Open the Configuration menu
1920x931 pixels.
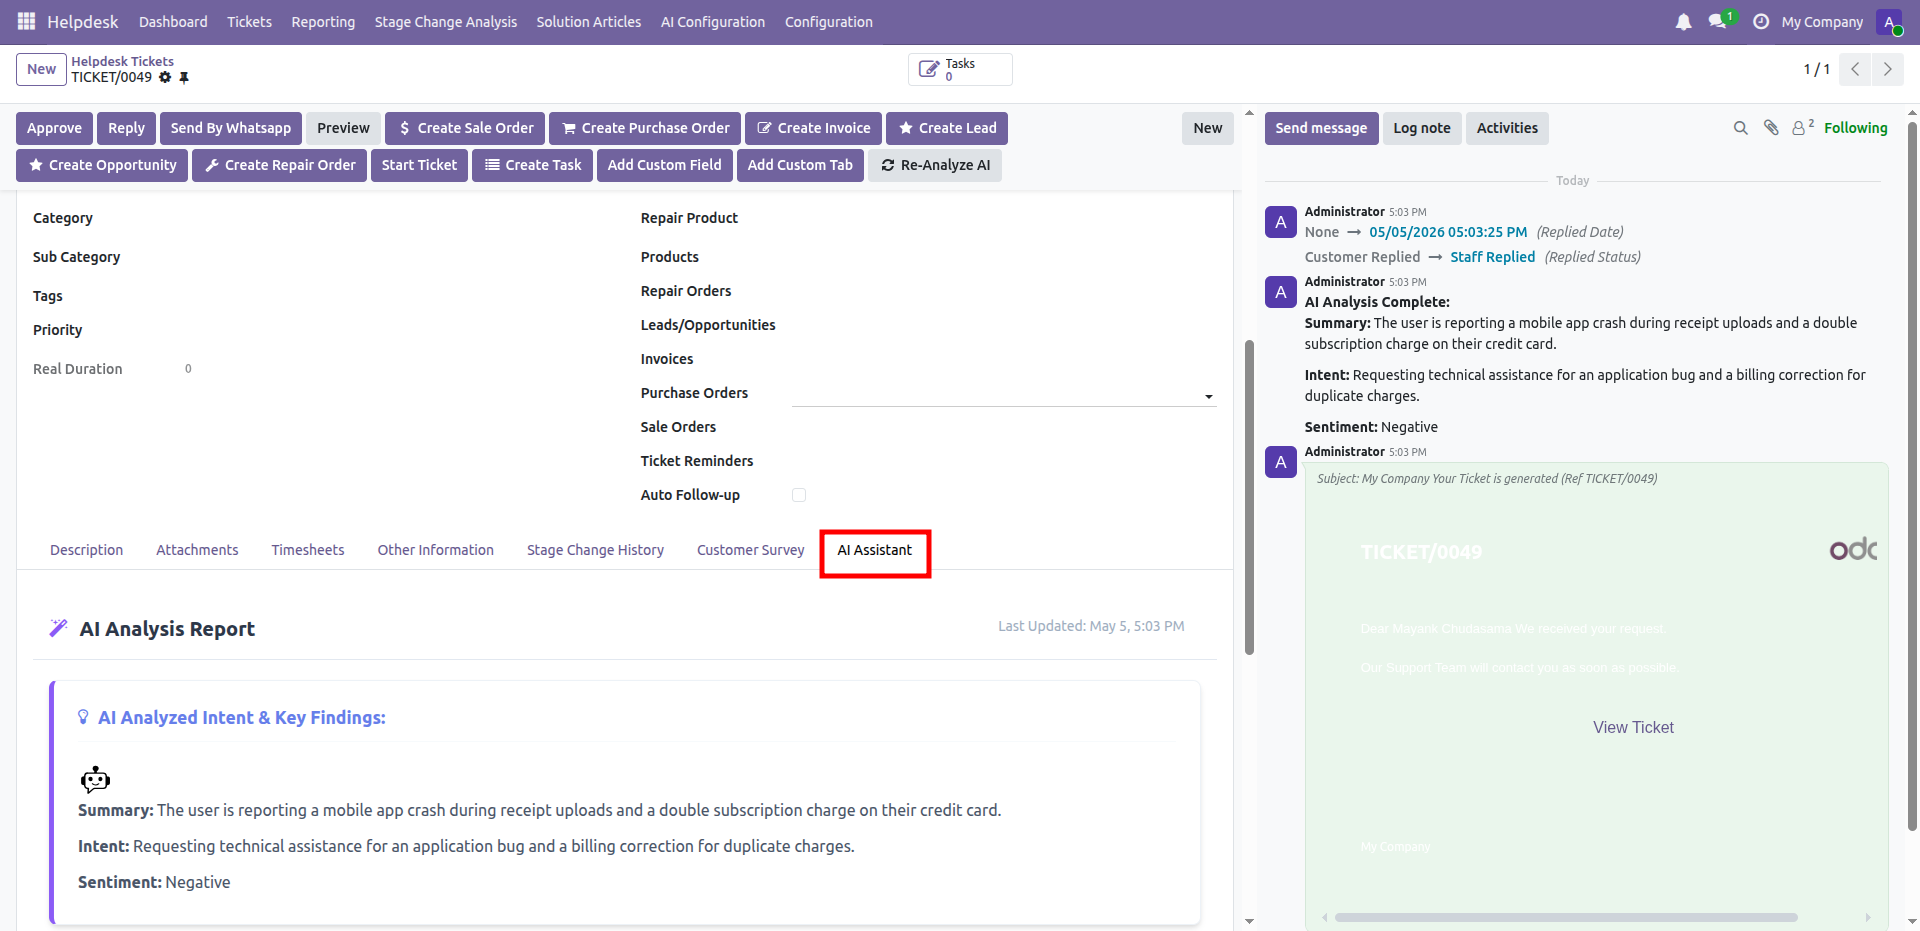click(828, 22)
